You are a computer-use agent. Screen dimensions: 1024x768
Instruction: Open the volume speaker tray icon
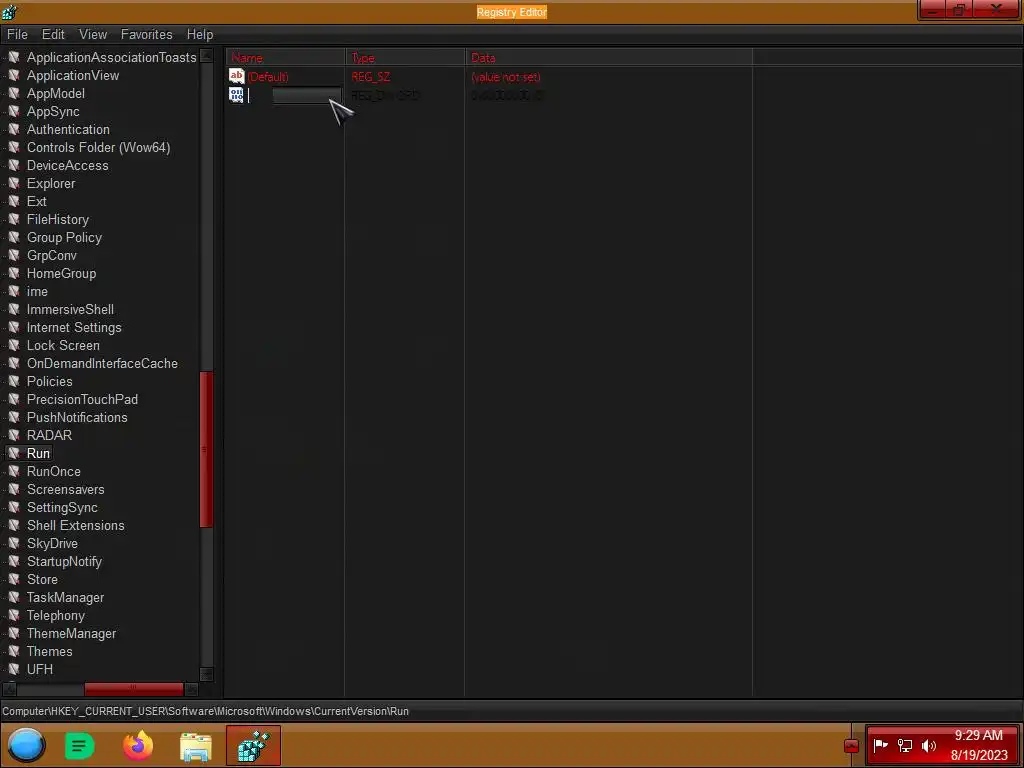(929, 745)
